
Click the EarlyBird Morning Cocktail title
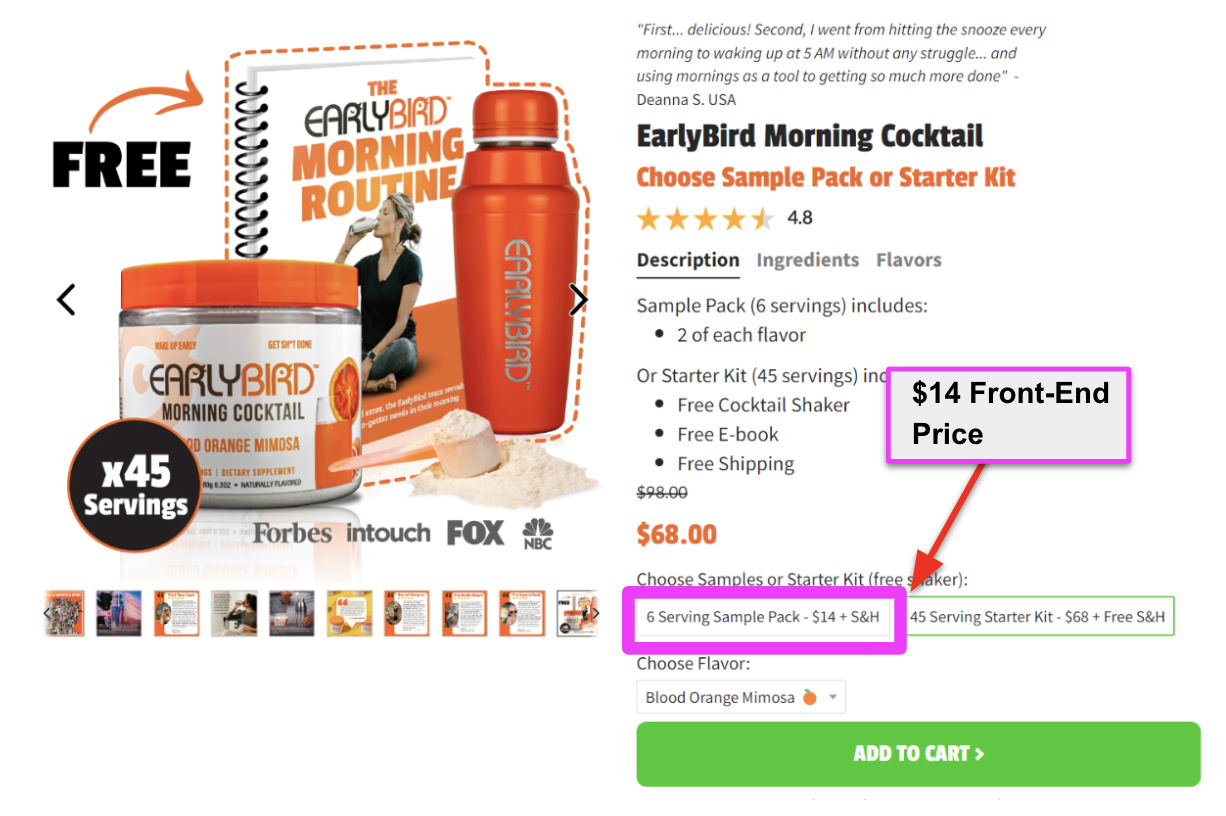[810, 136]
